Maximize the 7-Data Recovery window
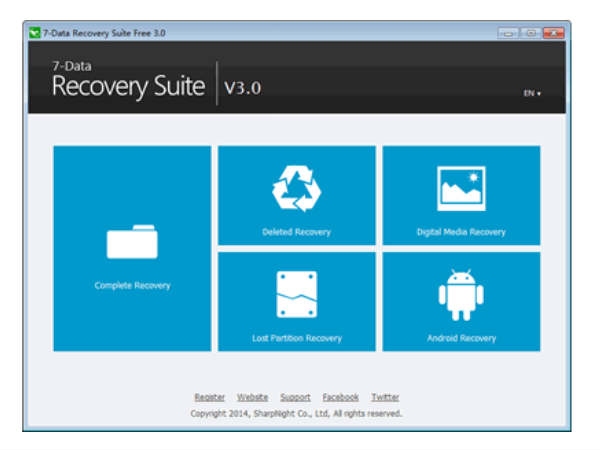The width and height of the screenshot is (600, 450). coord(531,33)
